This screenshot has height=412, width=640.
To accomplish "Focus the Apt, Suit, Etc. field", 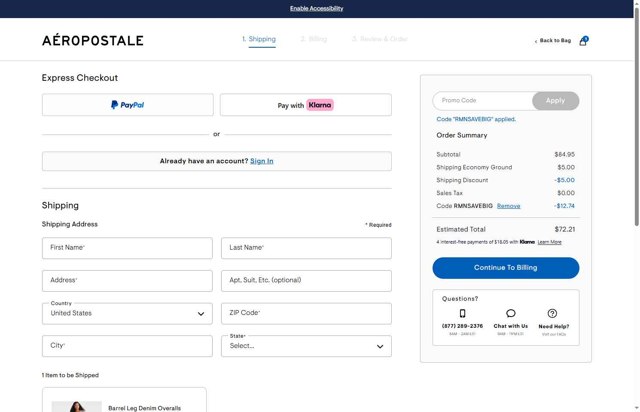I will pyautogui.click(x=306, y=281).
